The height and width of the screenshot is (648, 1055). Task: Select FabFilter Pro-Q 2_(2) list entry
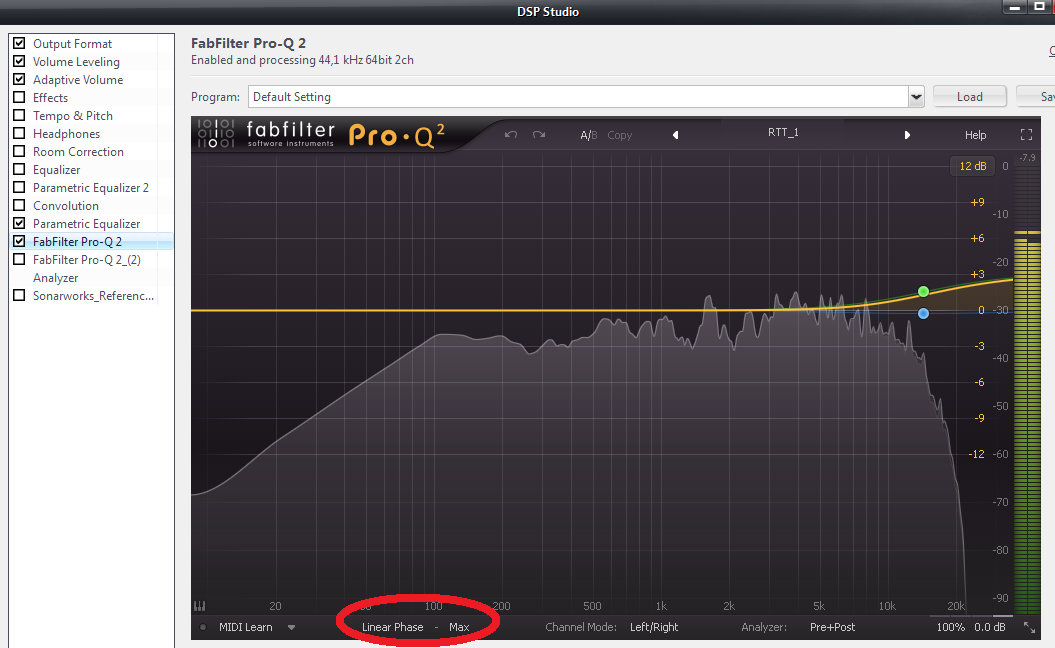tap(86, 260)
